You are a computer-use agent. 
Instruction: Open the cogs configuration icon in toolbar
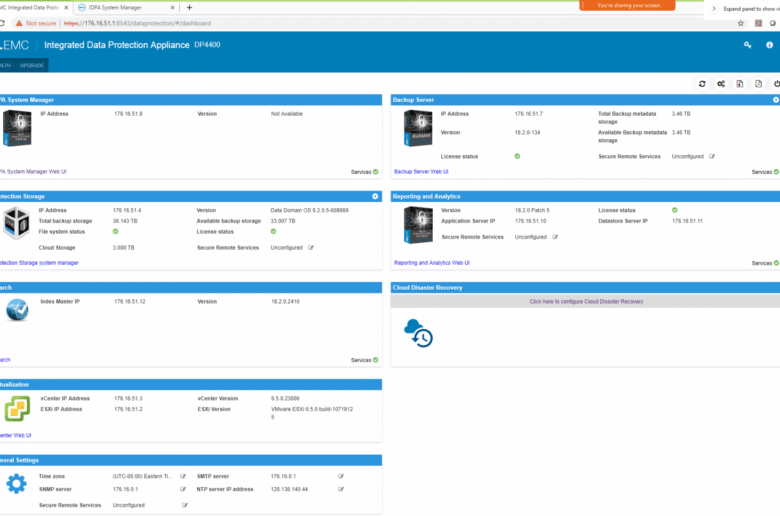721,84
